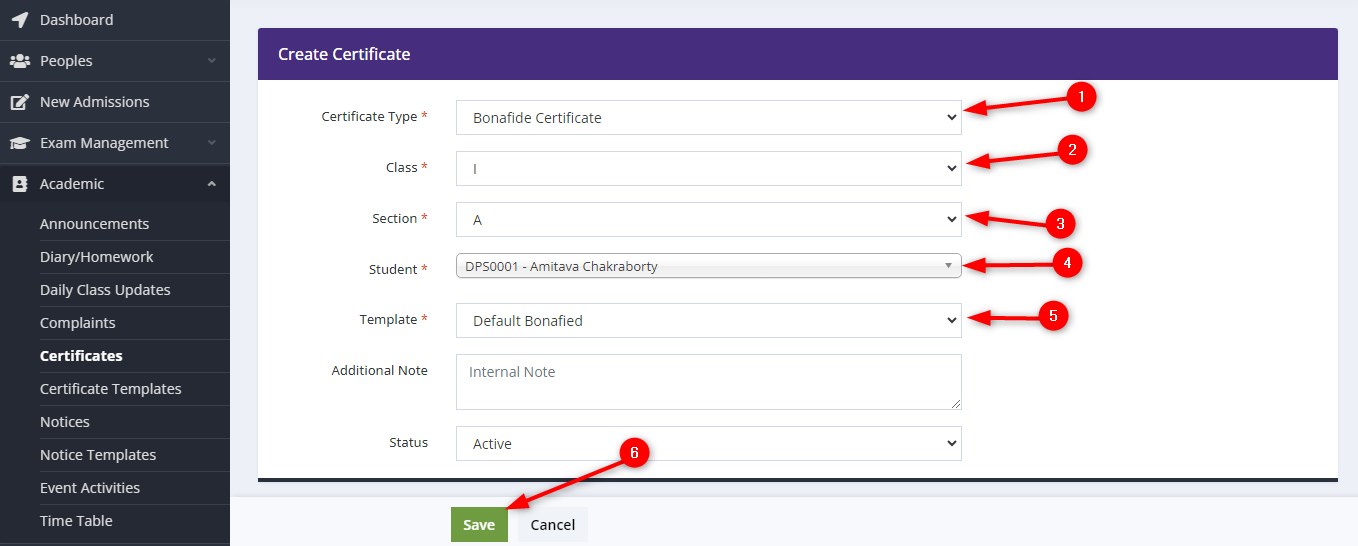The height and width of the screenshot is (546, 1358).
Task: Click the Status field label
Action: (409, 443)
